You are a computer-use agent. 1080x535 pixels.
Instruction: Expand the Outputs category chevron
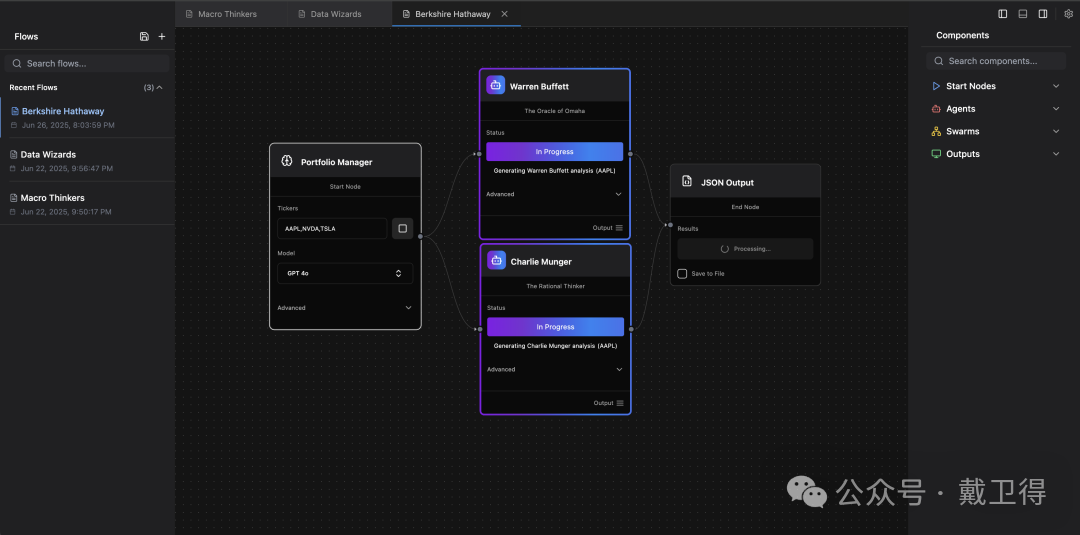point(1056,154)
